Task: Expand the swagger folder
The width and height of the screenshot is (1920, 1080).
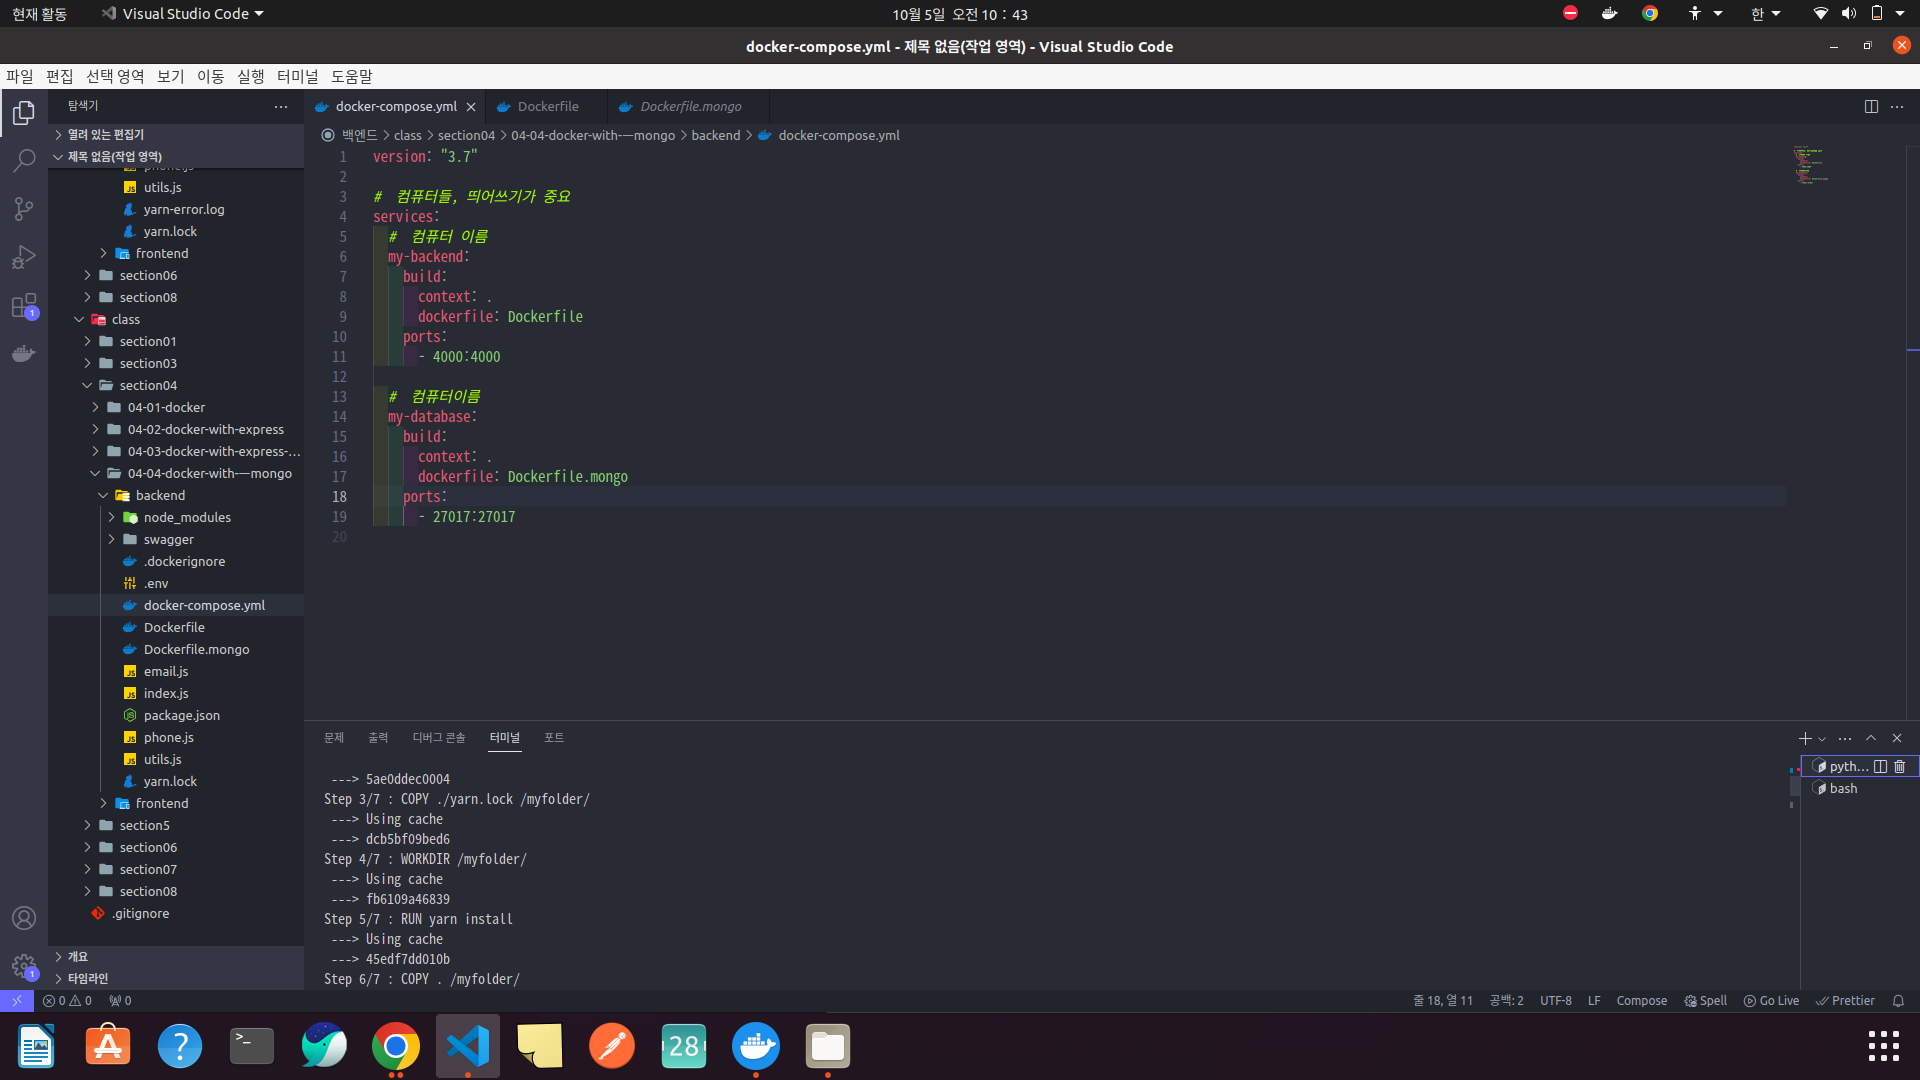Action: click(x=176, y=540)
